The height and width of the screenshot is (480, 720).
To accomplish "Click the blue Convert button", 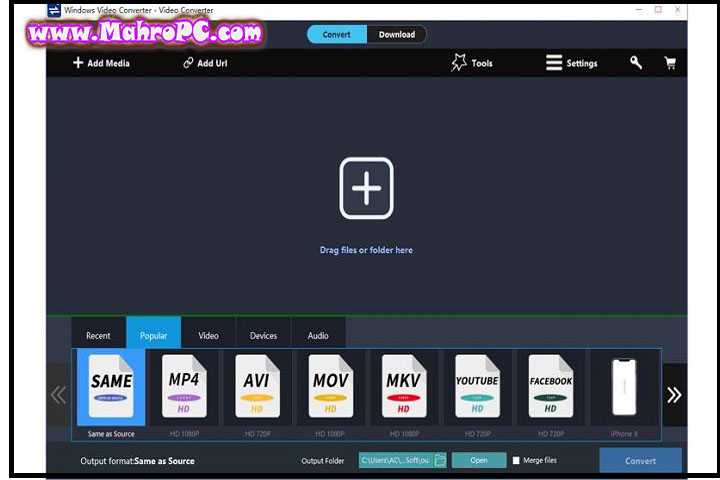I will pyautogui.click(x=640, y=461).
